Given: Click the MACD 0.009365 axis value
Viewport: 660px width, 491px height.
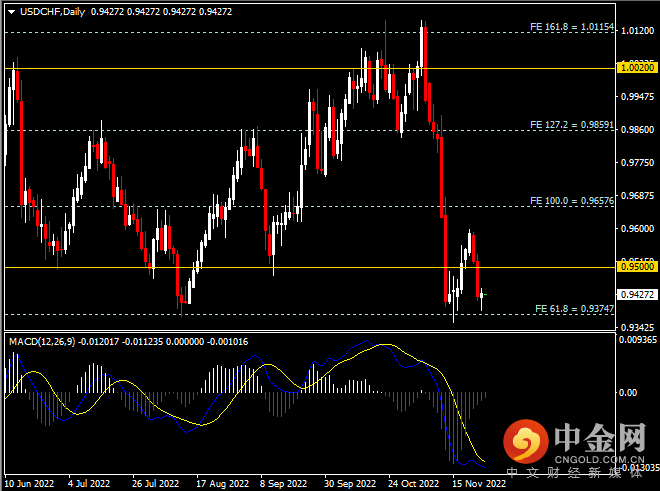Looking at the screenshot, I should coord(636,340).
